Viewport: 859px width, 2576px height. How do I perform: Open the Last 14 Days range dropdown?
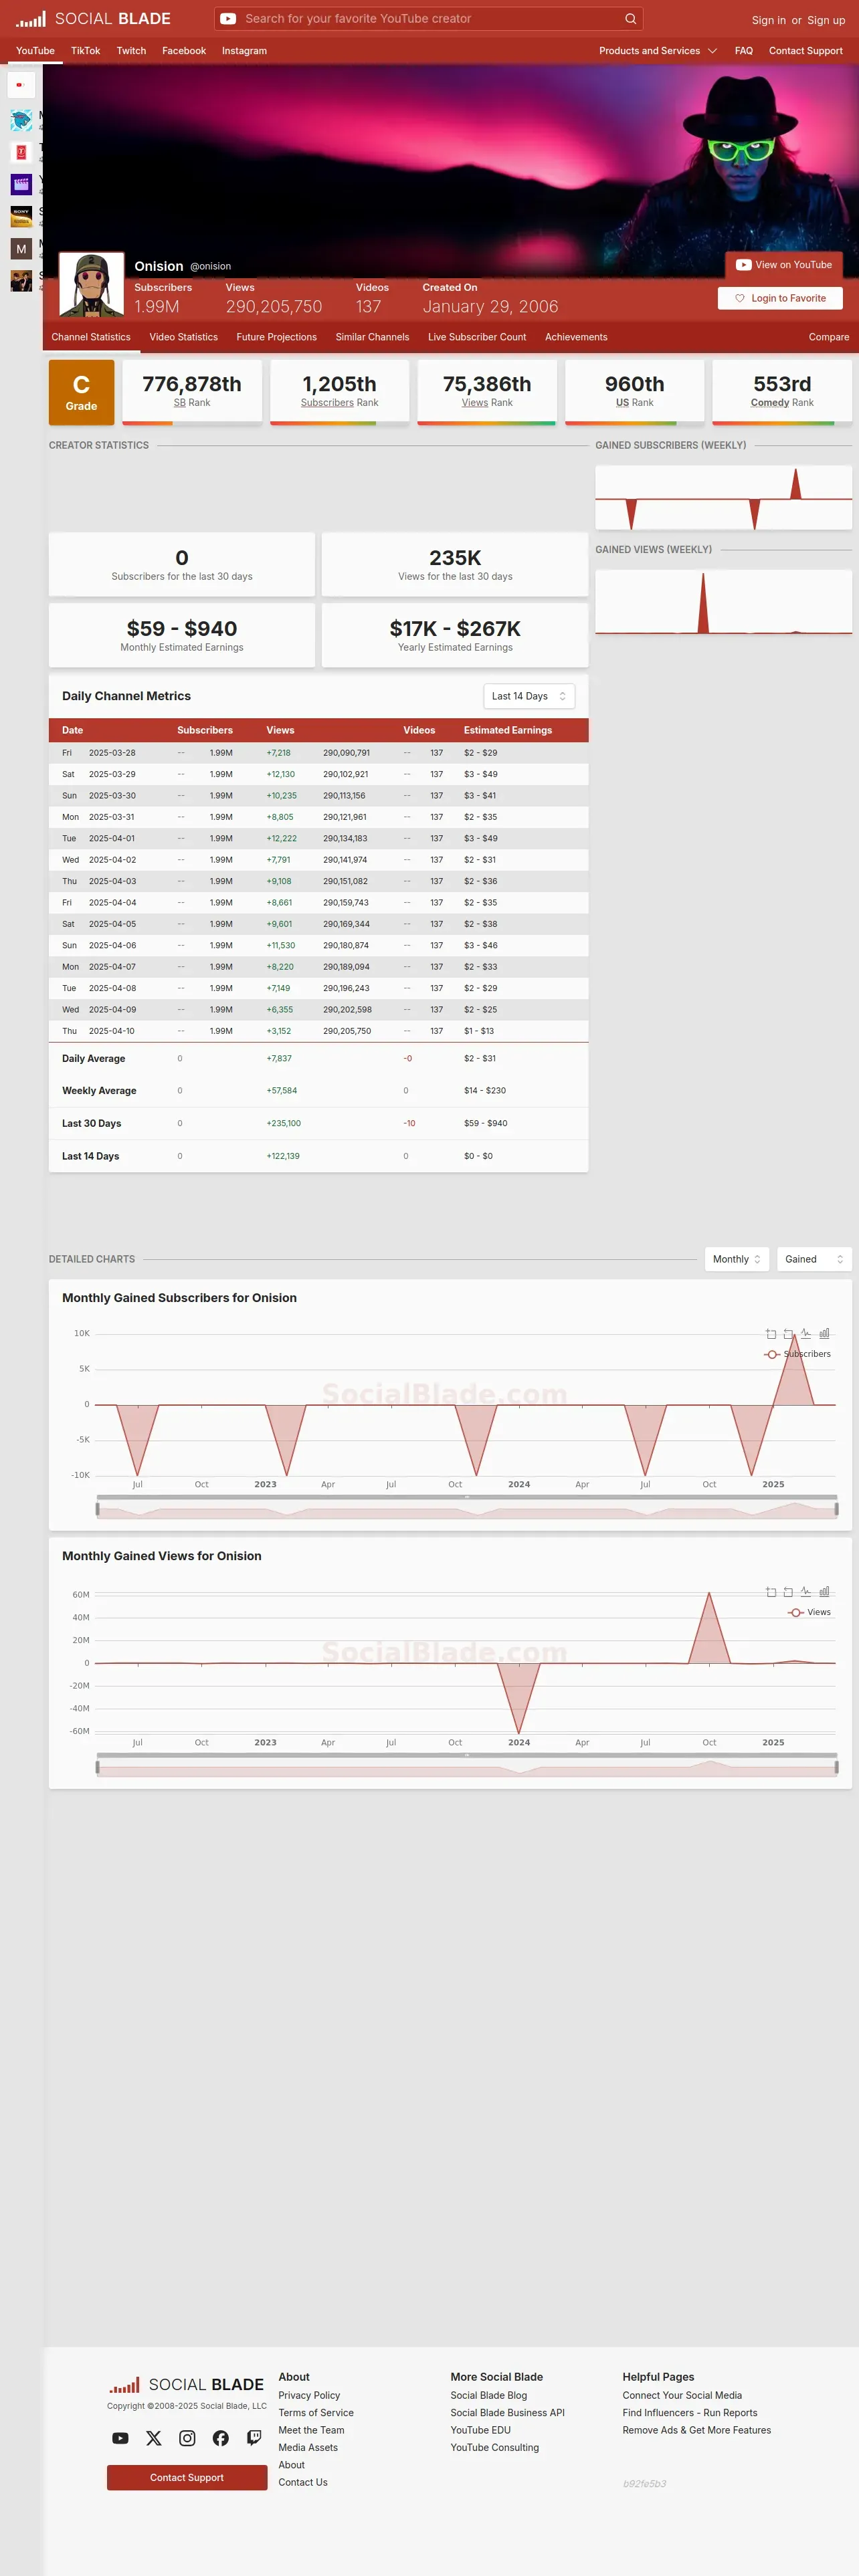529,696
